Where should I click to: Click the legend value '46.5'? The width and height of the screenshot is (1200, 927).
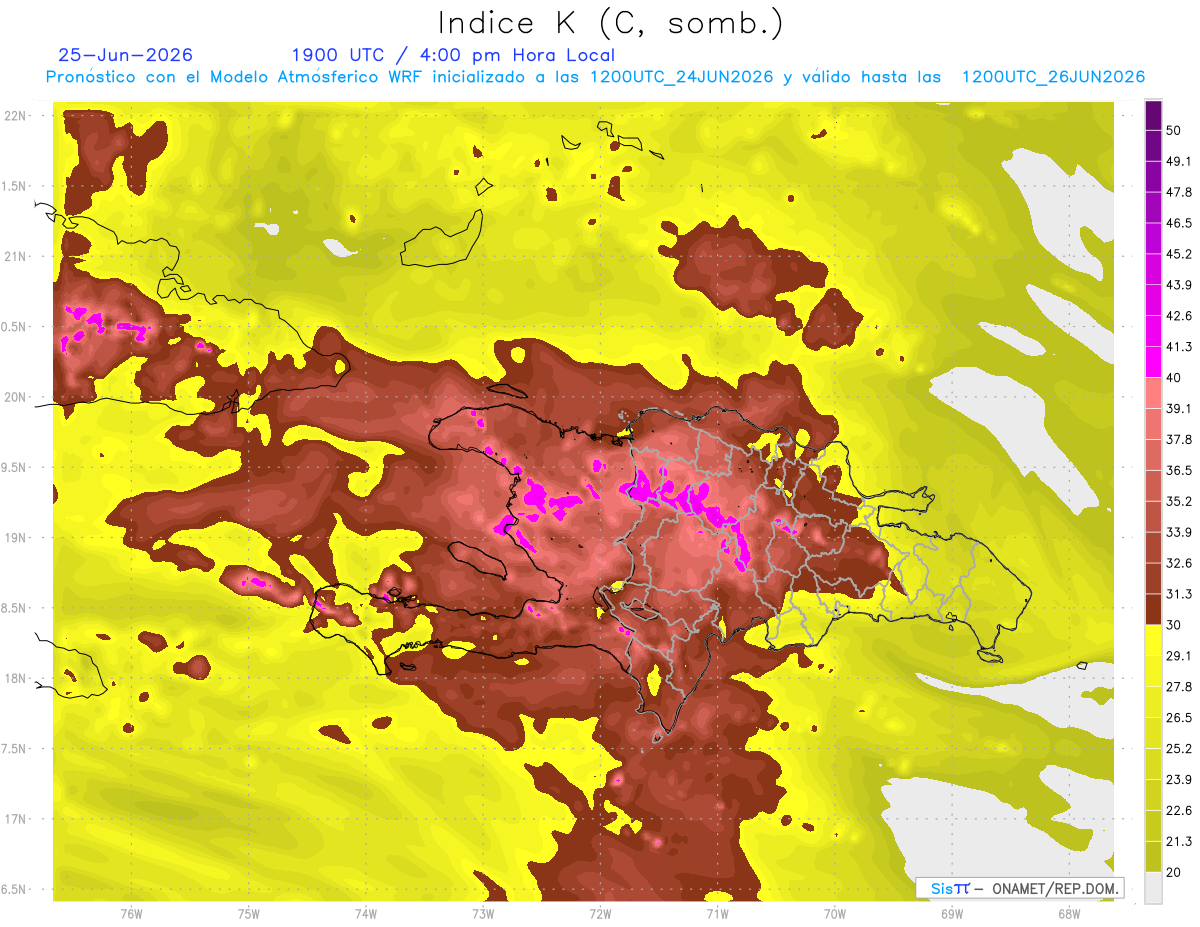coord(1178,223)
